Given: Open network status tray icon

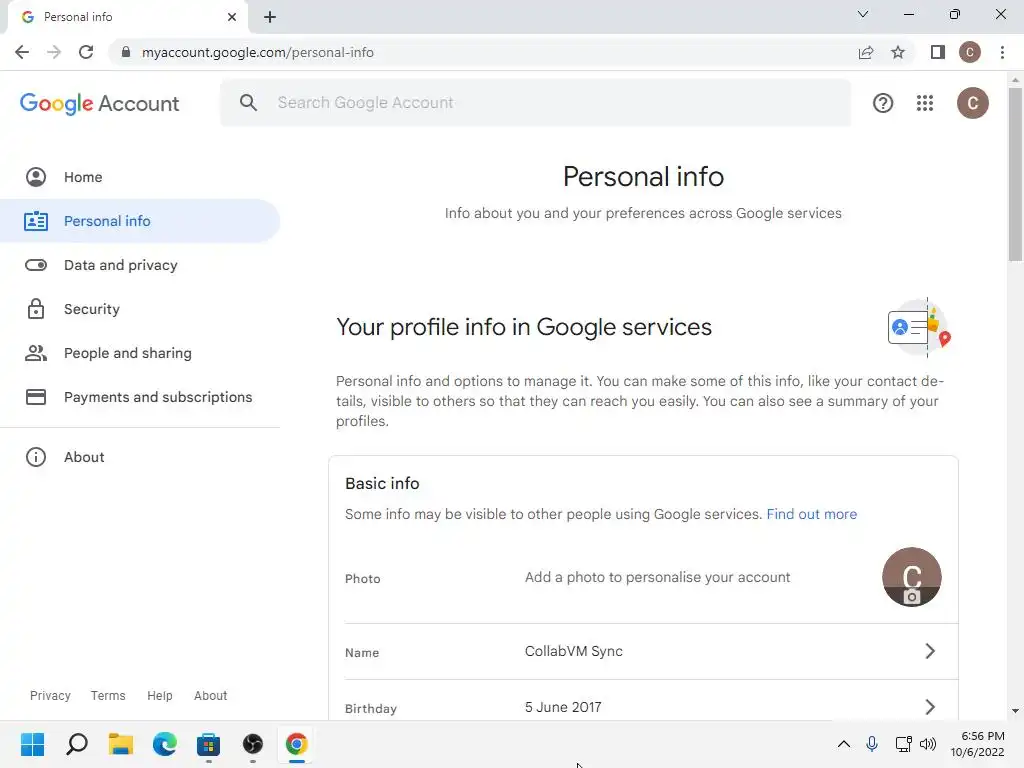Looking at the screenshot, I should (903, 744).
